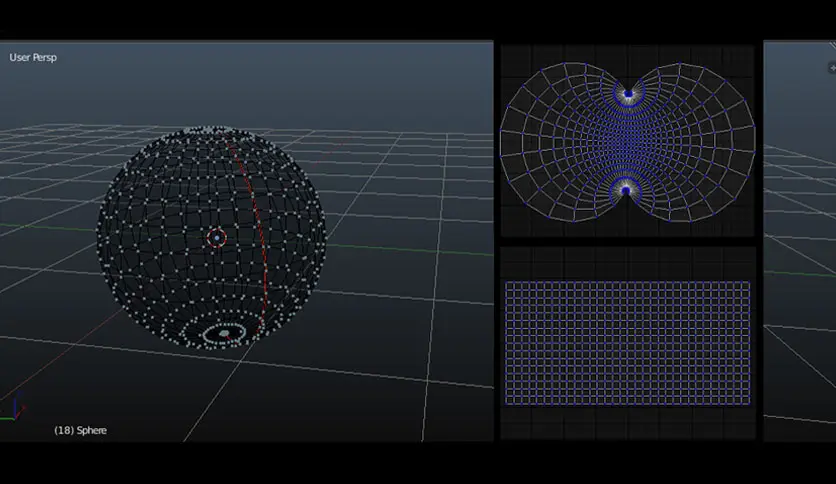Click the "User Persp" view label

33,57
